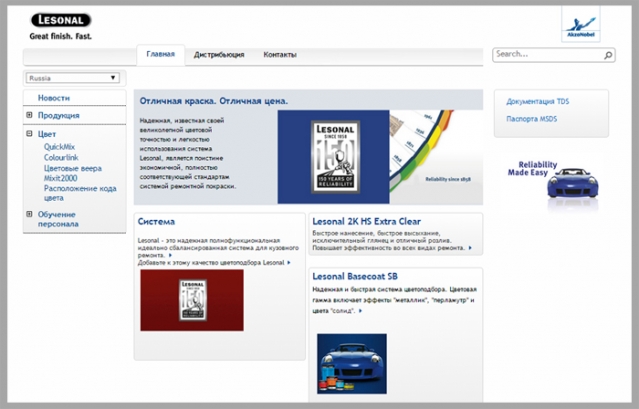Open the Паспорта MSDS link
The width and height of the screenshot is (639, 409).
click(532, 119)
